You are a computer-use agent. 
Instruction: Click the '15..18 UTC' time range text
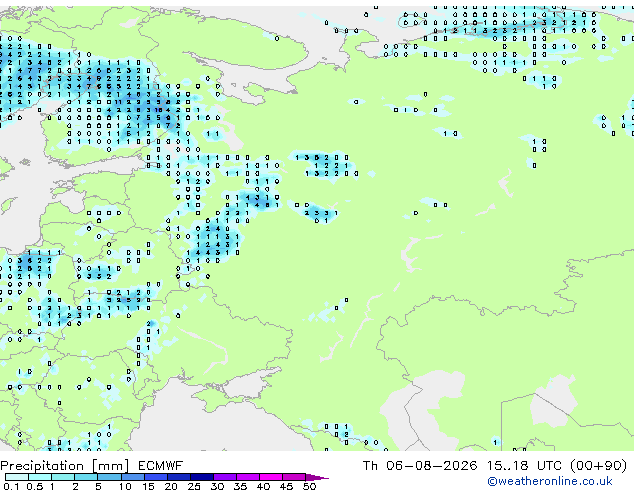click(x=525, y=466)
